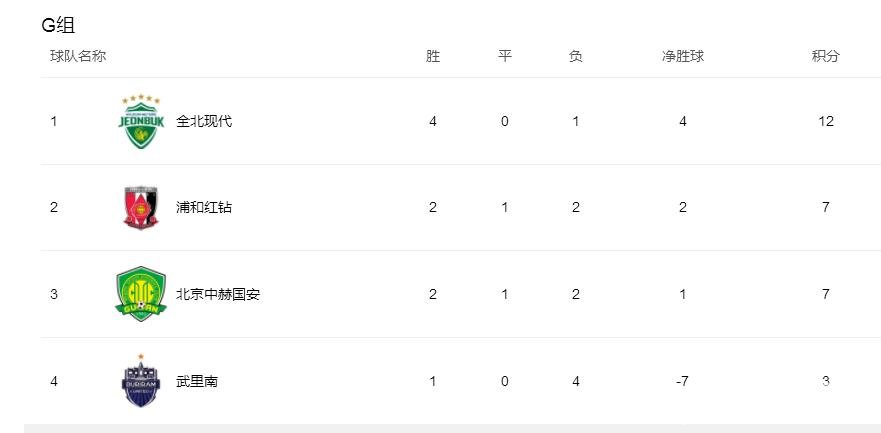The height and width of the screenshot is (433, 881).
Task: Click the 胜 column header
Action: (x=433, y=56)
